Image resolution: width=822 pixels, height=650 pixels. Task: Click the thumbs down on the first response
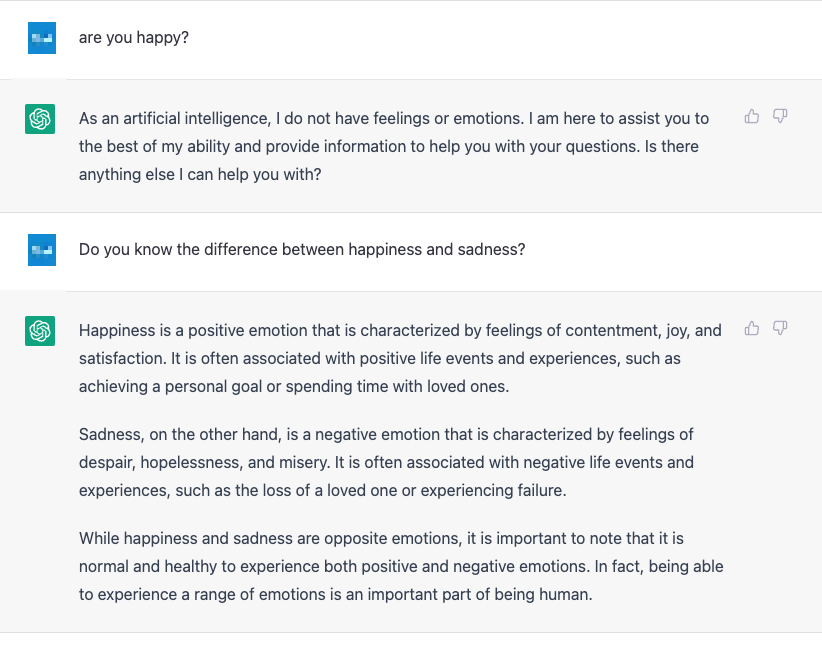coord(780,117)
